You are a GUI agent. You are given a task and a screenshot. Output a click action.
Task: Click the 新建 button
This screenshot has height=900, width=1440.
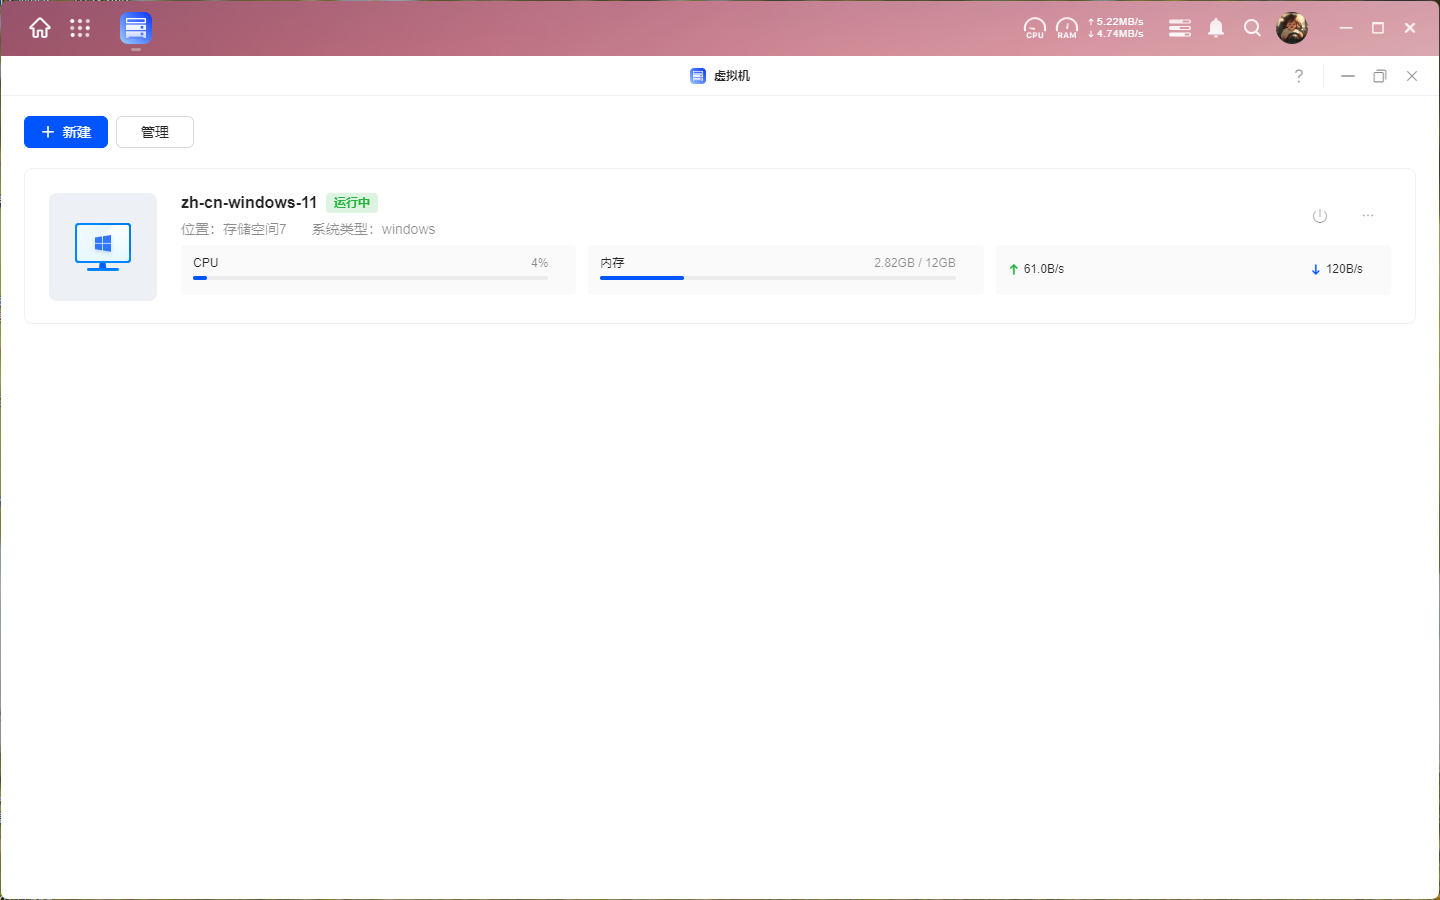click(x=66, y=132)
